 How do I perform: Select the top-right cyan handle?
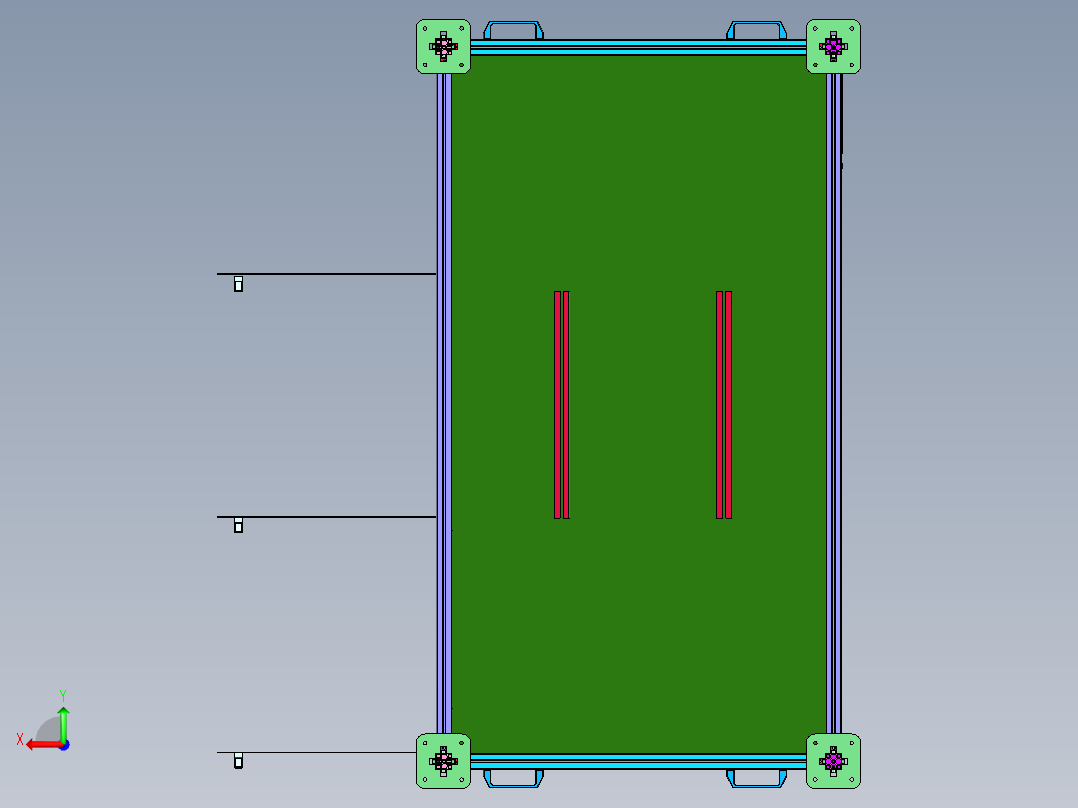(756, 30)
